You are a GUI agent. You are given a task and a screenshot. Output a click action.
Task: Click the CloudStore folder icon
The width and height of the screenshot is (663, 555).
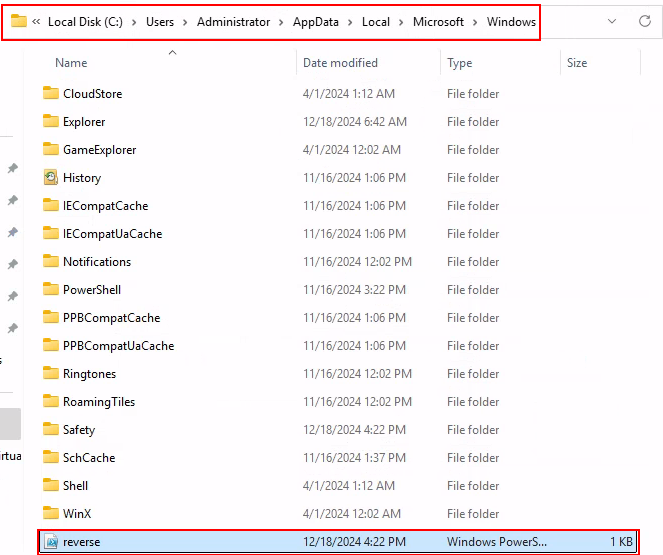click(51, 94)
